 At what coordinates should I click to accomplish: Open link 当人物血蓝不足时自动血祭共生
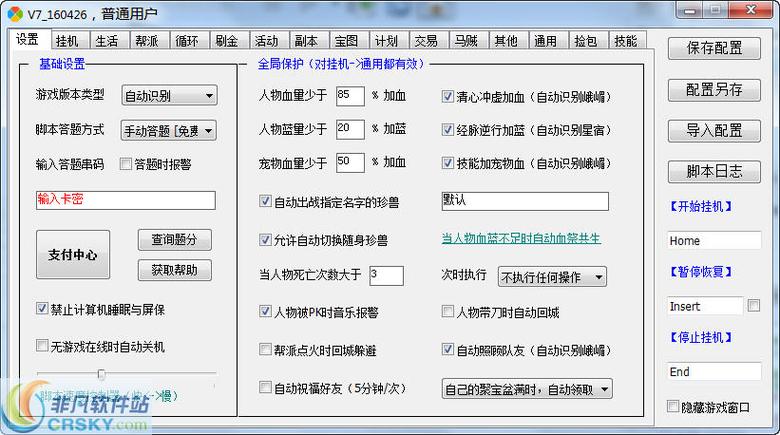point(521,238)
